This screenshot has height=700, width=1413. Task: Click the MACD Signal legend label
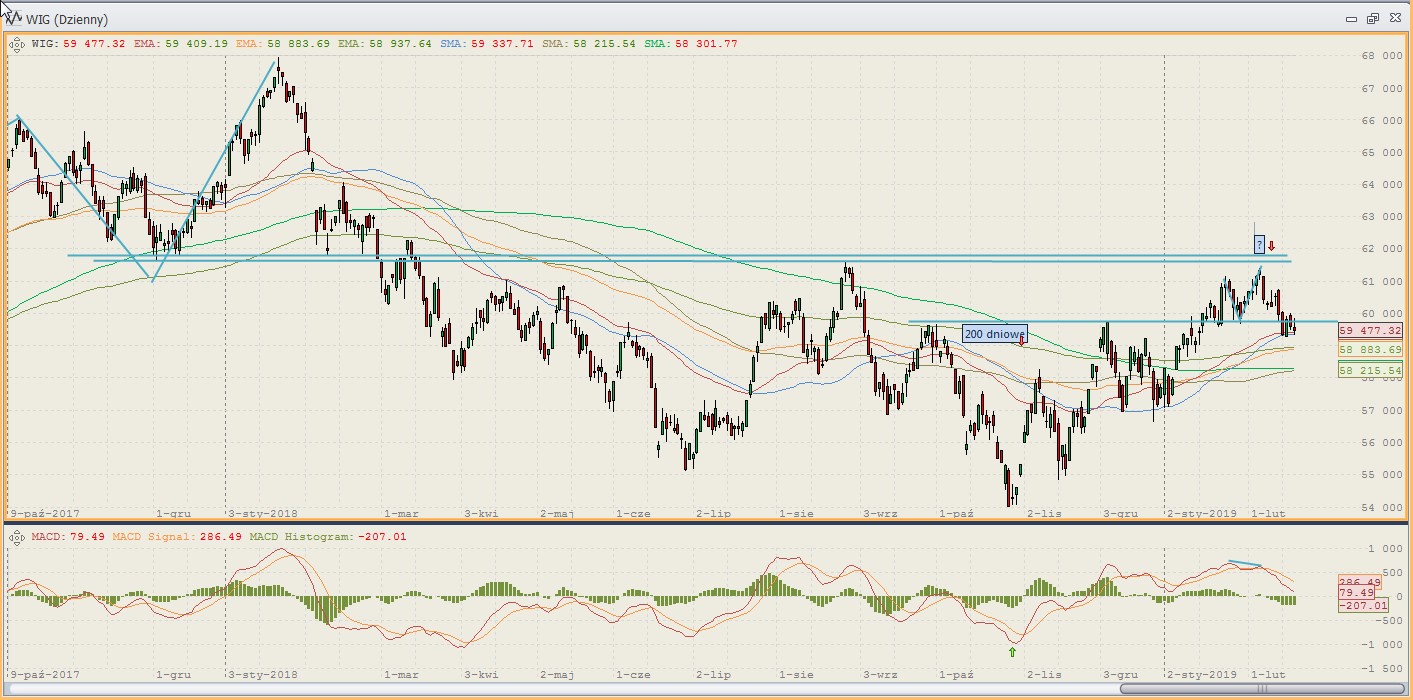(148, 538)
